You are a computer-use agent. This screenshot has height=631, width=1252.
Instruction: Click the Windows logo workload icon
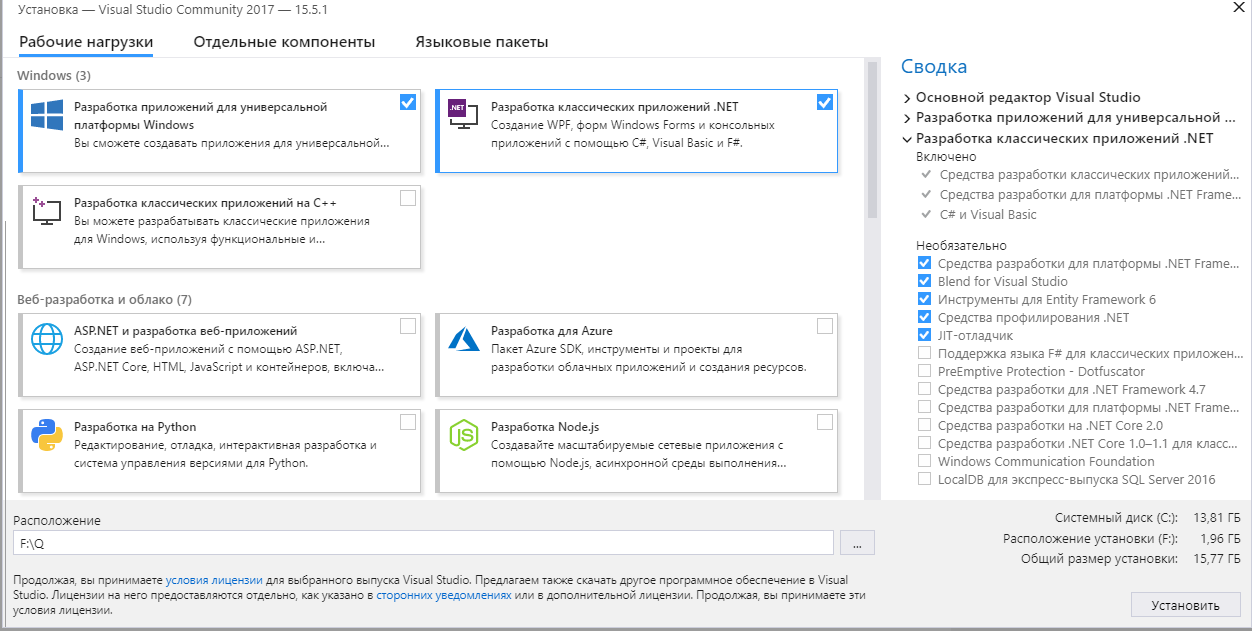click(x=46, y=116)
